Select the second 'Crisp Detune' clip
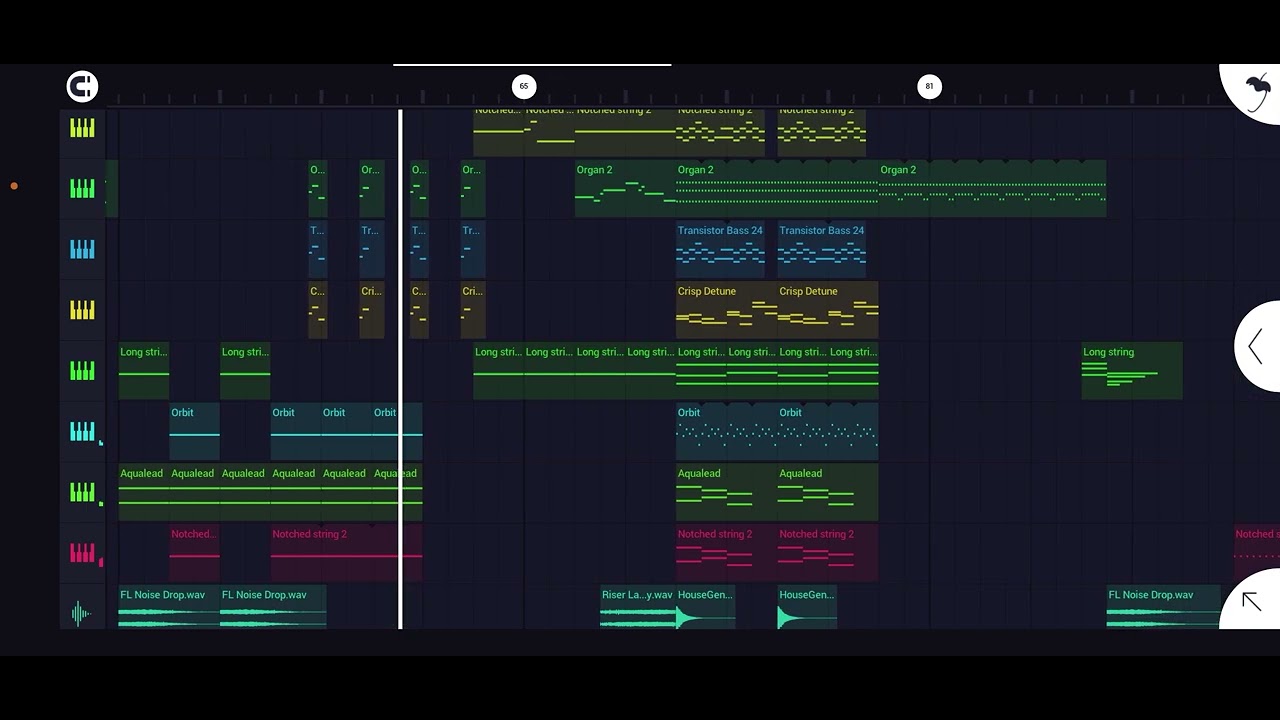 828,310
